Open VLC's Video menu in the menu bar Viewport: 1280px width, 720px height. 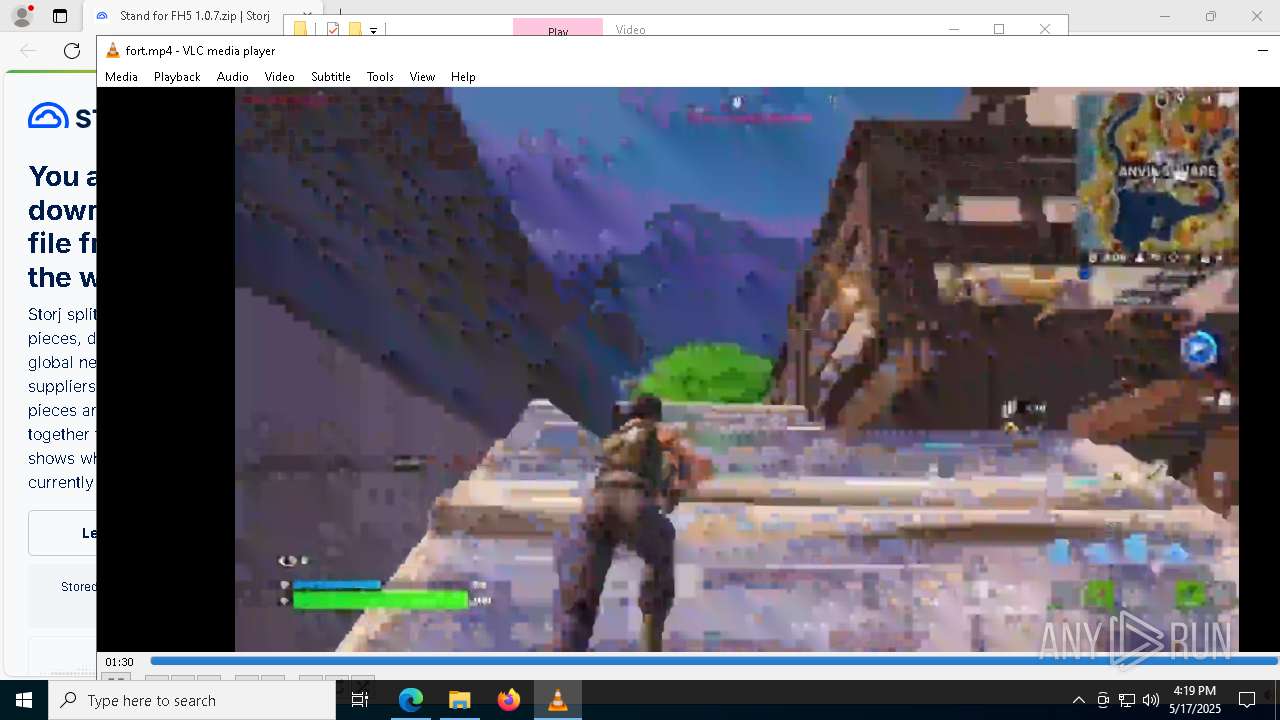(x=279, y=77)
